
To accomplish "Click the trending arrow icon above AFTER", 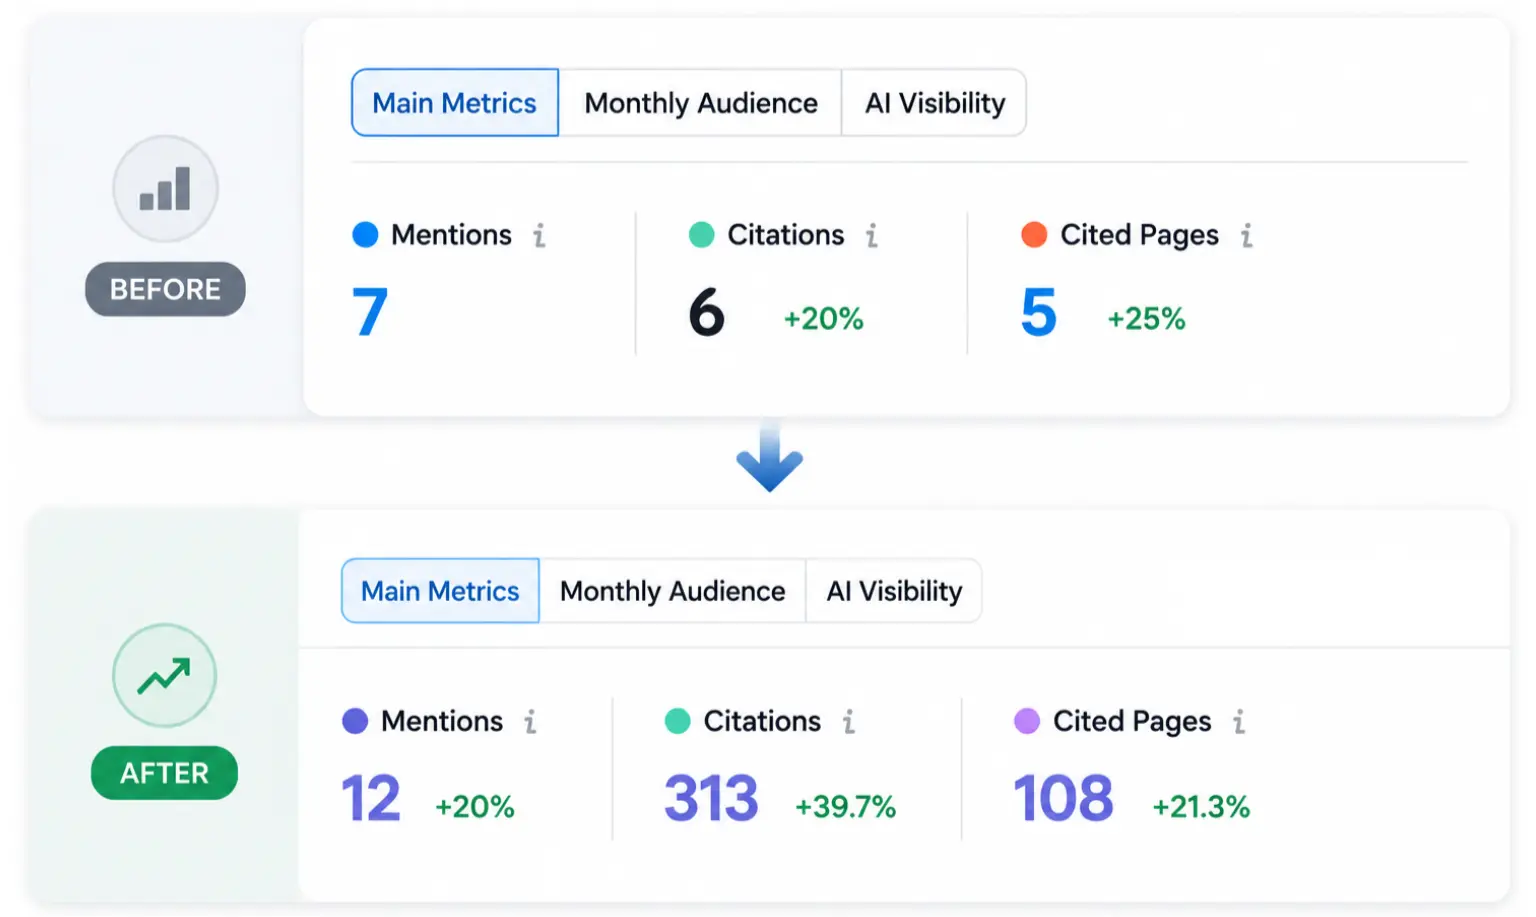I will coord(164,676).
